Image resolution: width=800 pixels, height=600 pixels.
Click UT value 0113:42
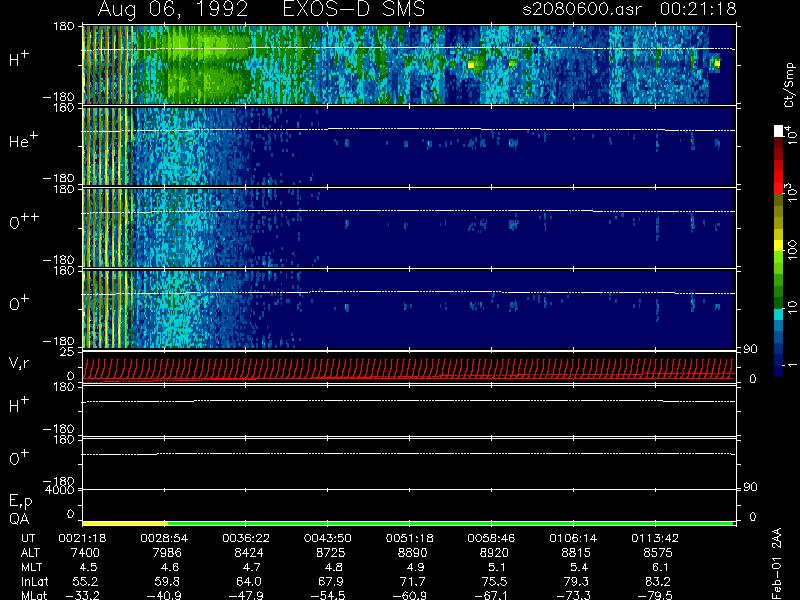(x=656, y=538)
